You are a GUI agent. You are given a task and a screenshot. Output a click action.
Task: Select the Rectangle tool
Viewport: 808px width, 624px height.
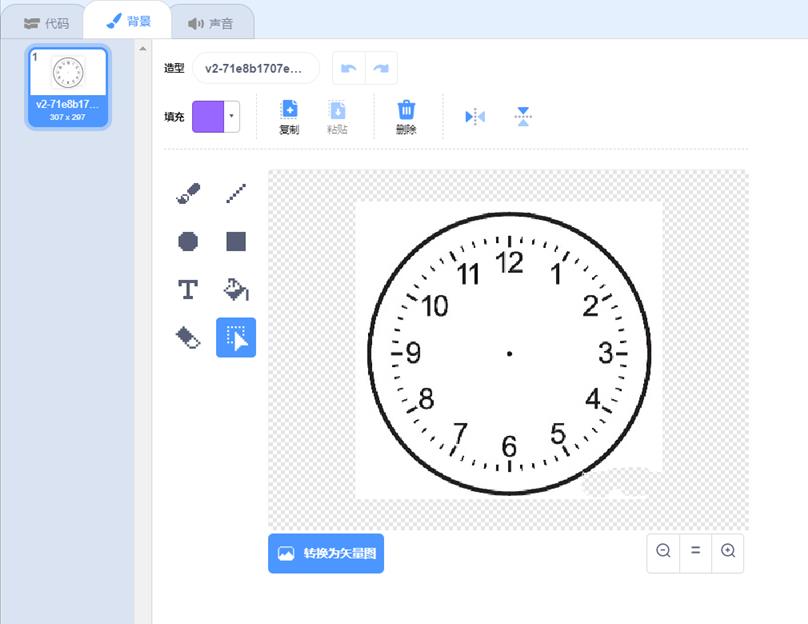tap(236, 240)
